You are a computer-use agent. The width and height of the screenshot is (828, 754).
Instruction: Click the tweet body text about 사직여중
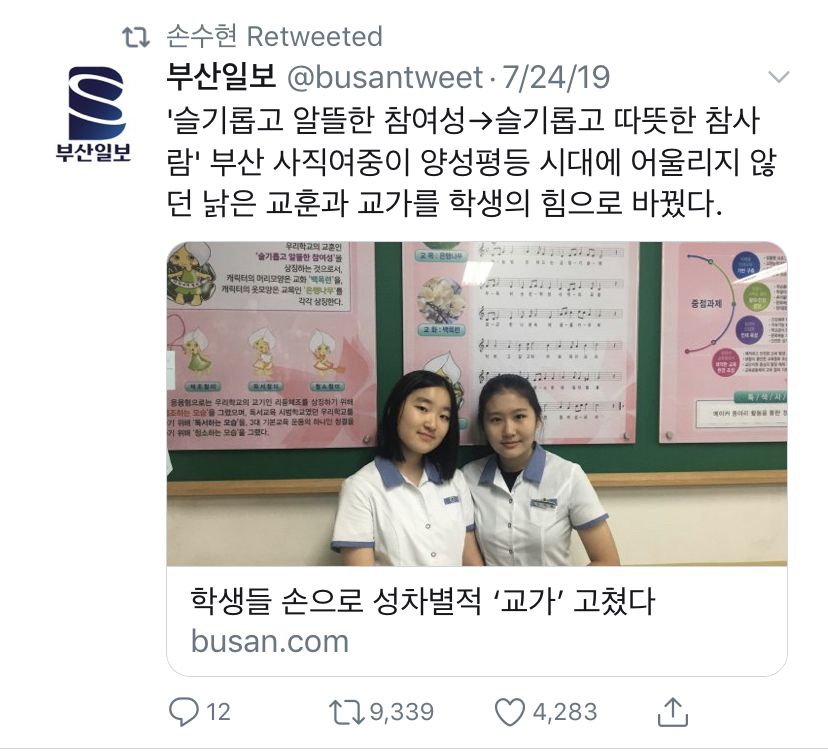tap(471, 162)
